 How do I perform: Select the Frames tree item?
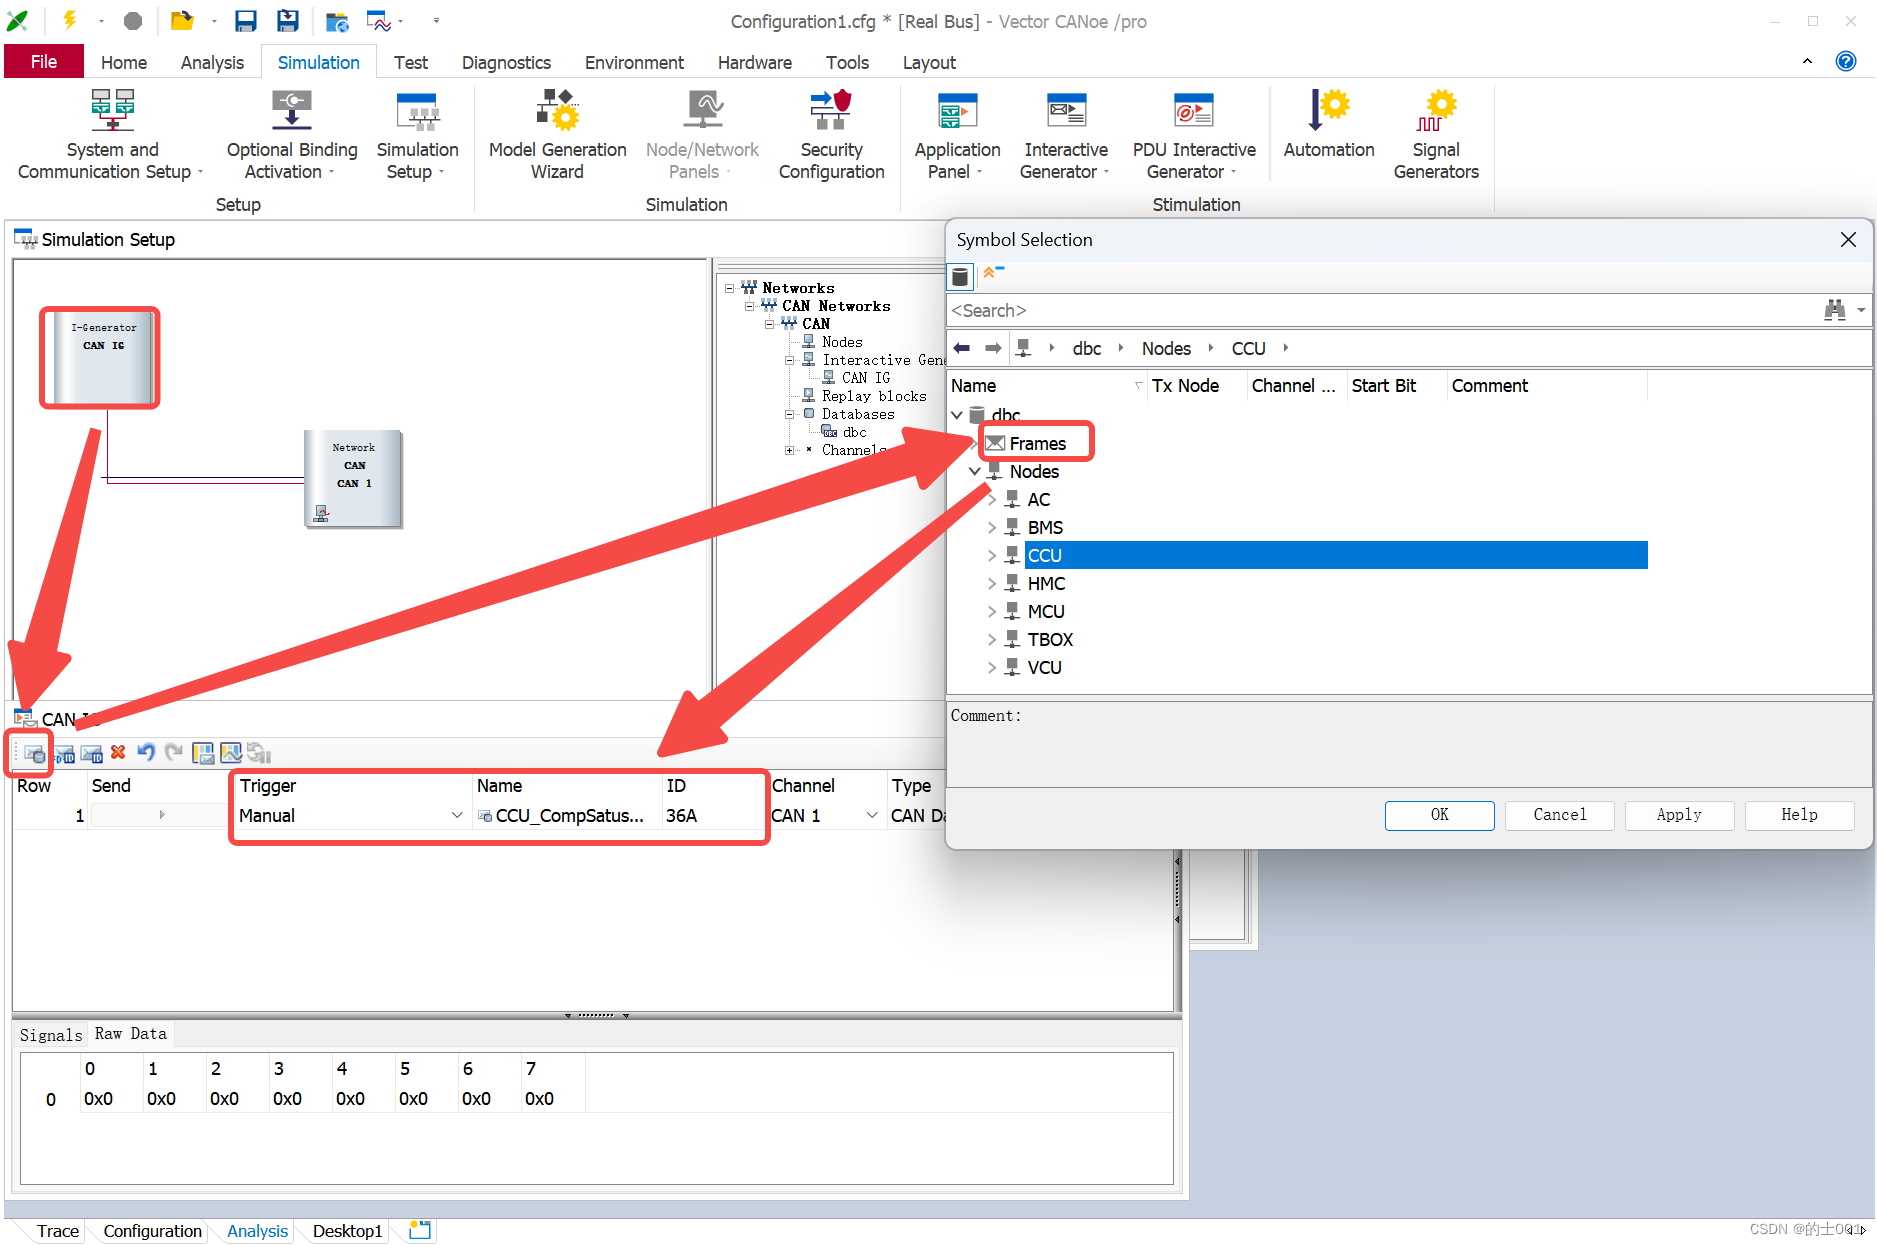pyautogui.click(x=1037, y=443)
